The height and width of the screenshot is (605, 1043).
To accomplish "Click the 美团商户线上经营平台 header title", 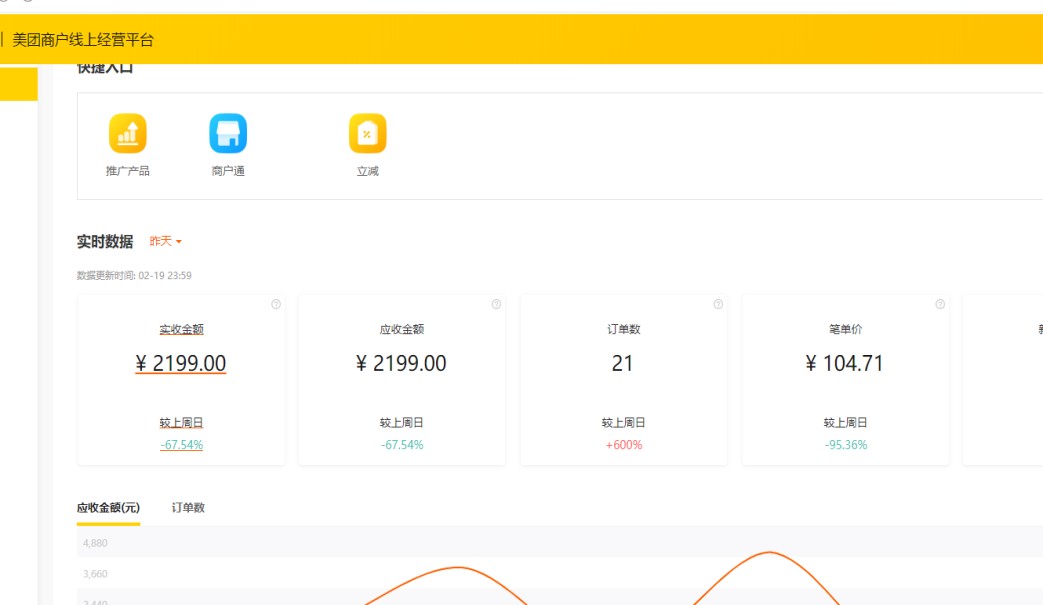I will coord(83,40).
